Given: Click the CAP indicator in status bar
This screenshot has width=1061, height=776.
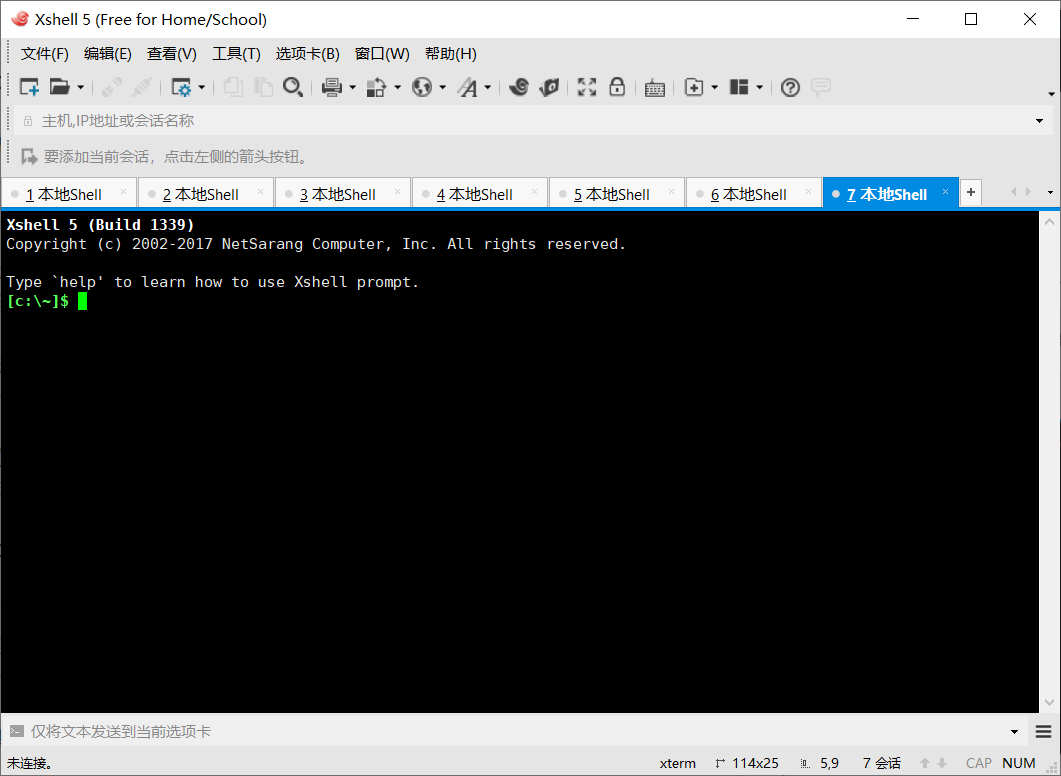Looking at the screenshot, I should [978, 764].
